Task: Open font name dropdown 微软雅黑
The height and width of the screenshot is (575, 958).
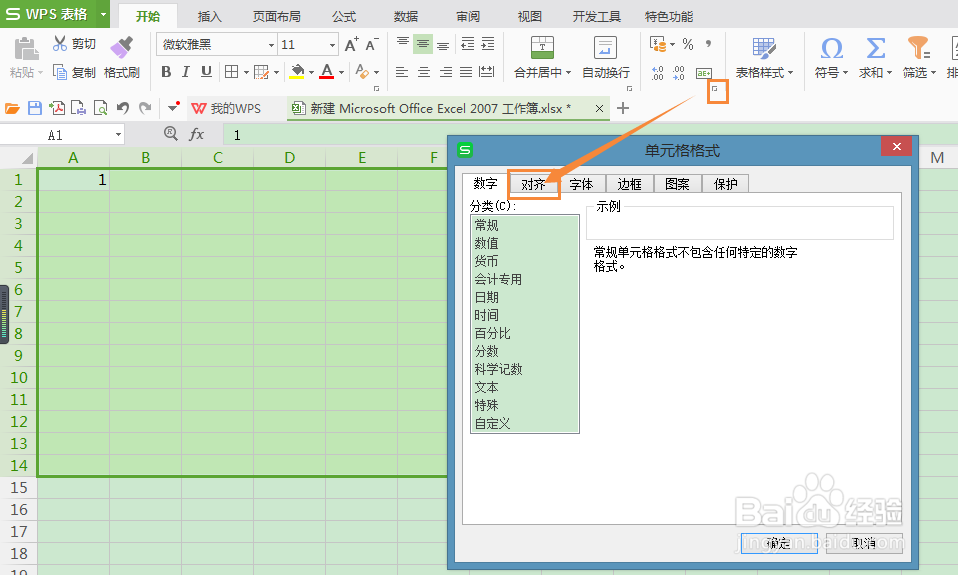Action: click(x=271, y=45)
